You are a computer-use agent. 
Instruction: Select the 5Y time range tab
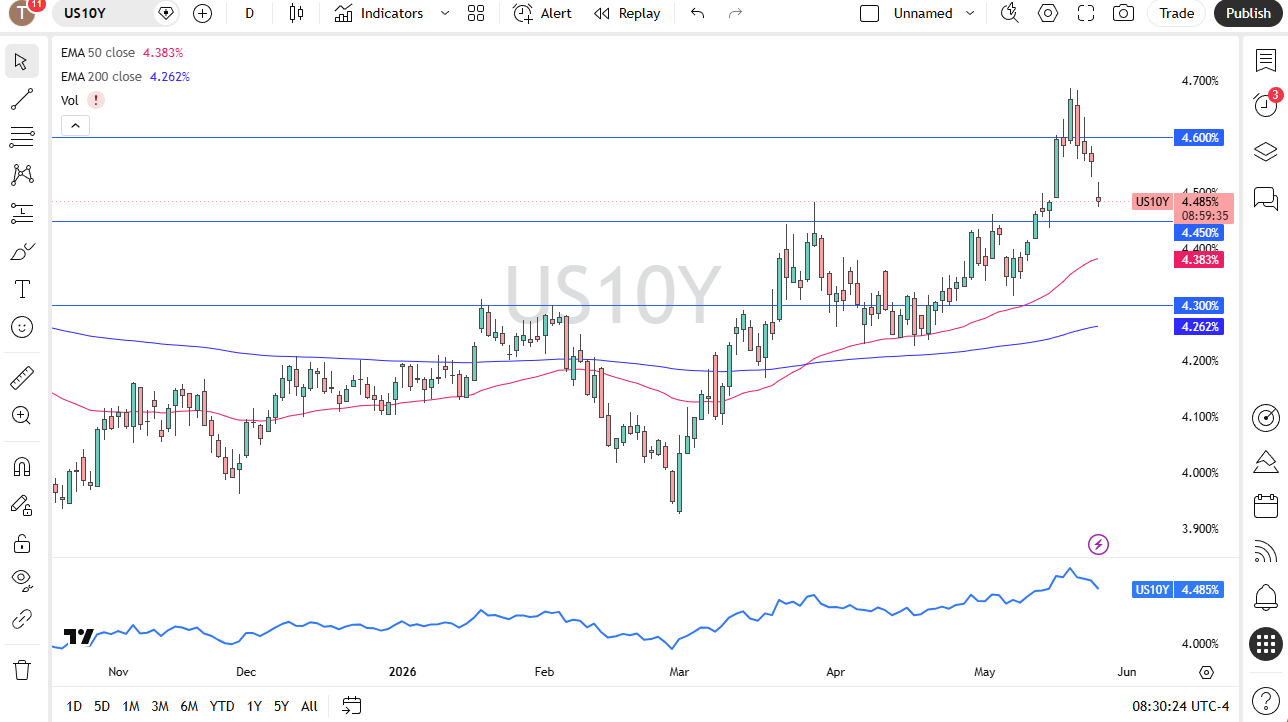[281, 706]
